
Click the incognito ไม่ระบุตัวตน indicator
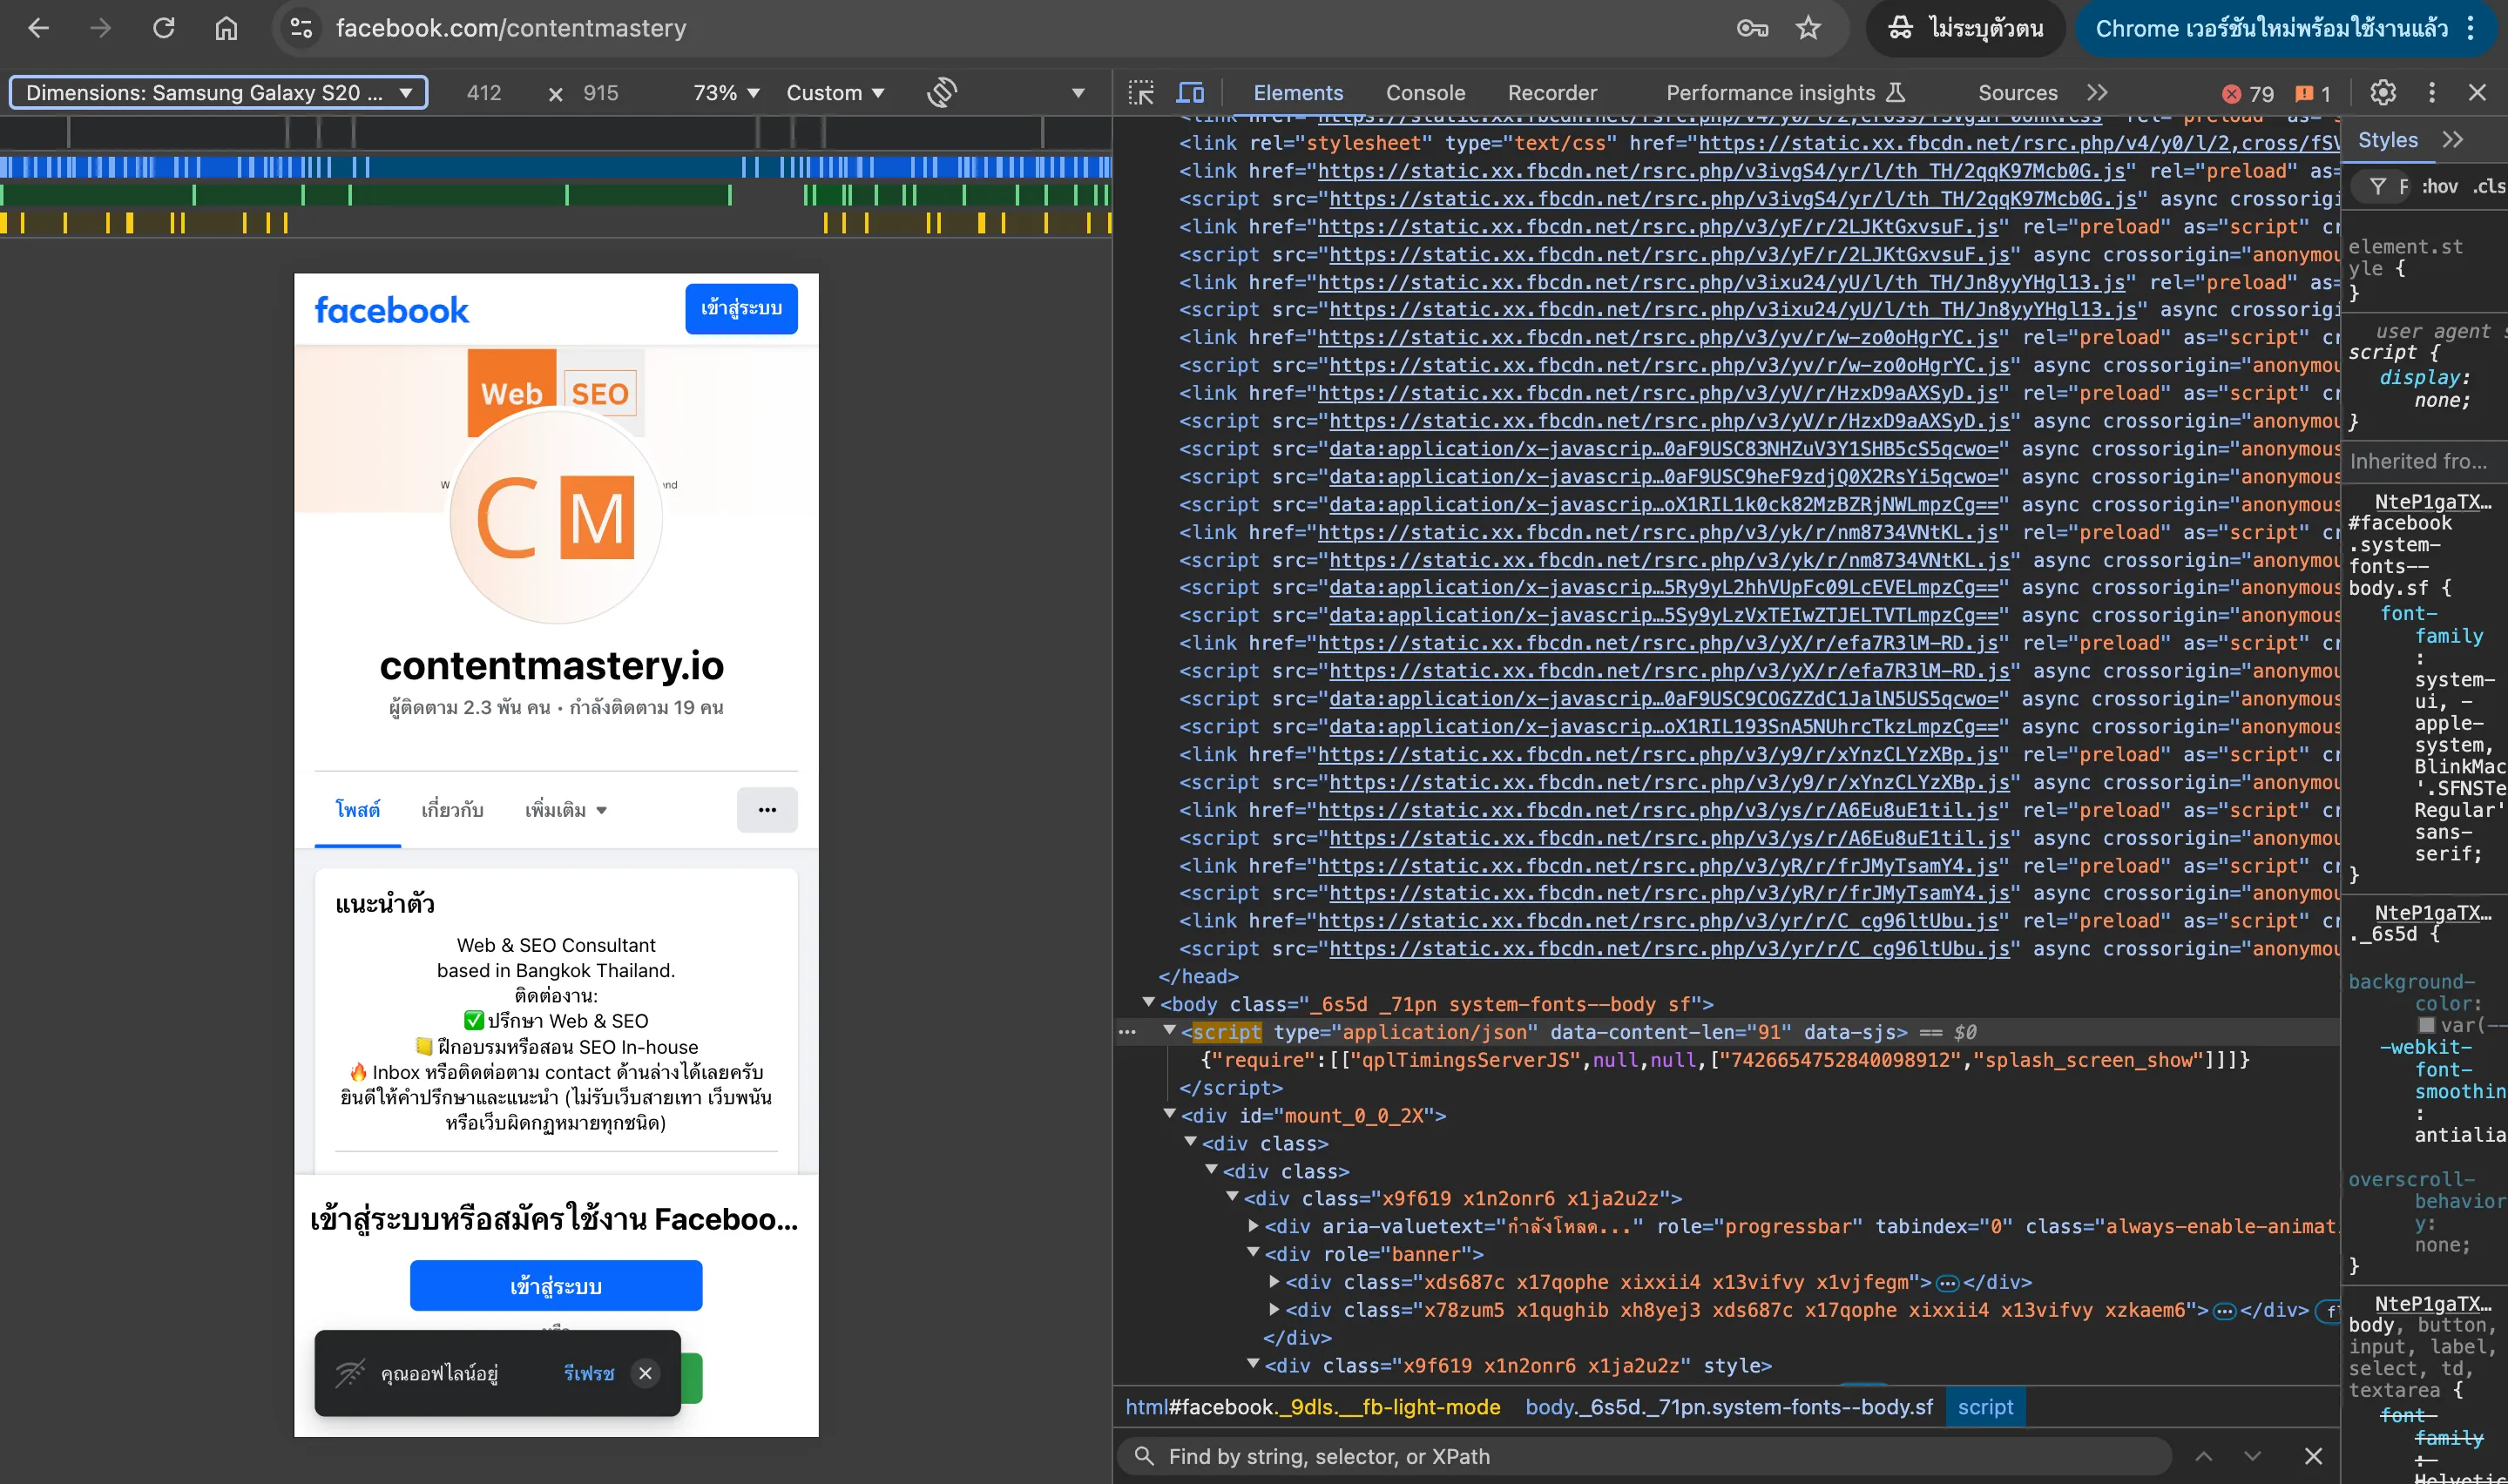(1965, 28)
